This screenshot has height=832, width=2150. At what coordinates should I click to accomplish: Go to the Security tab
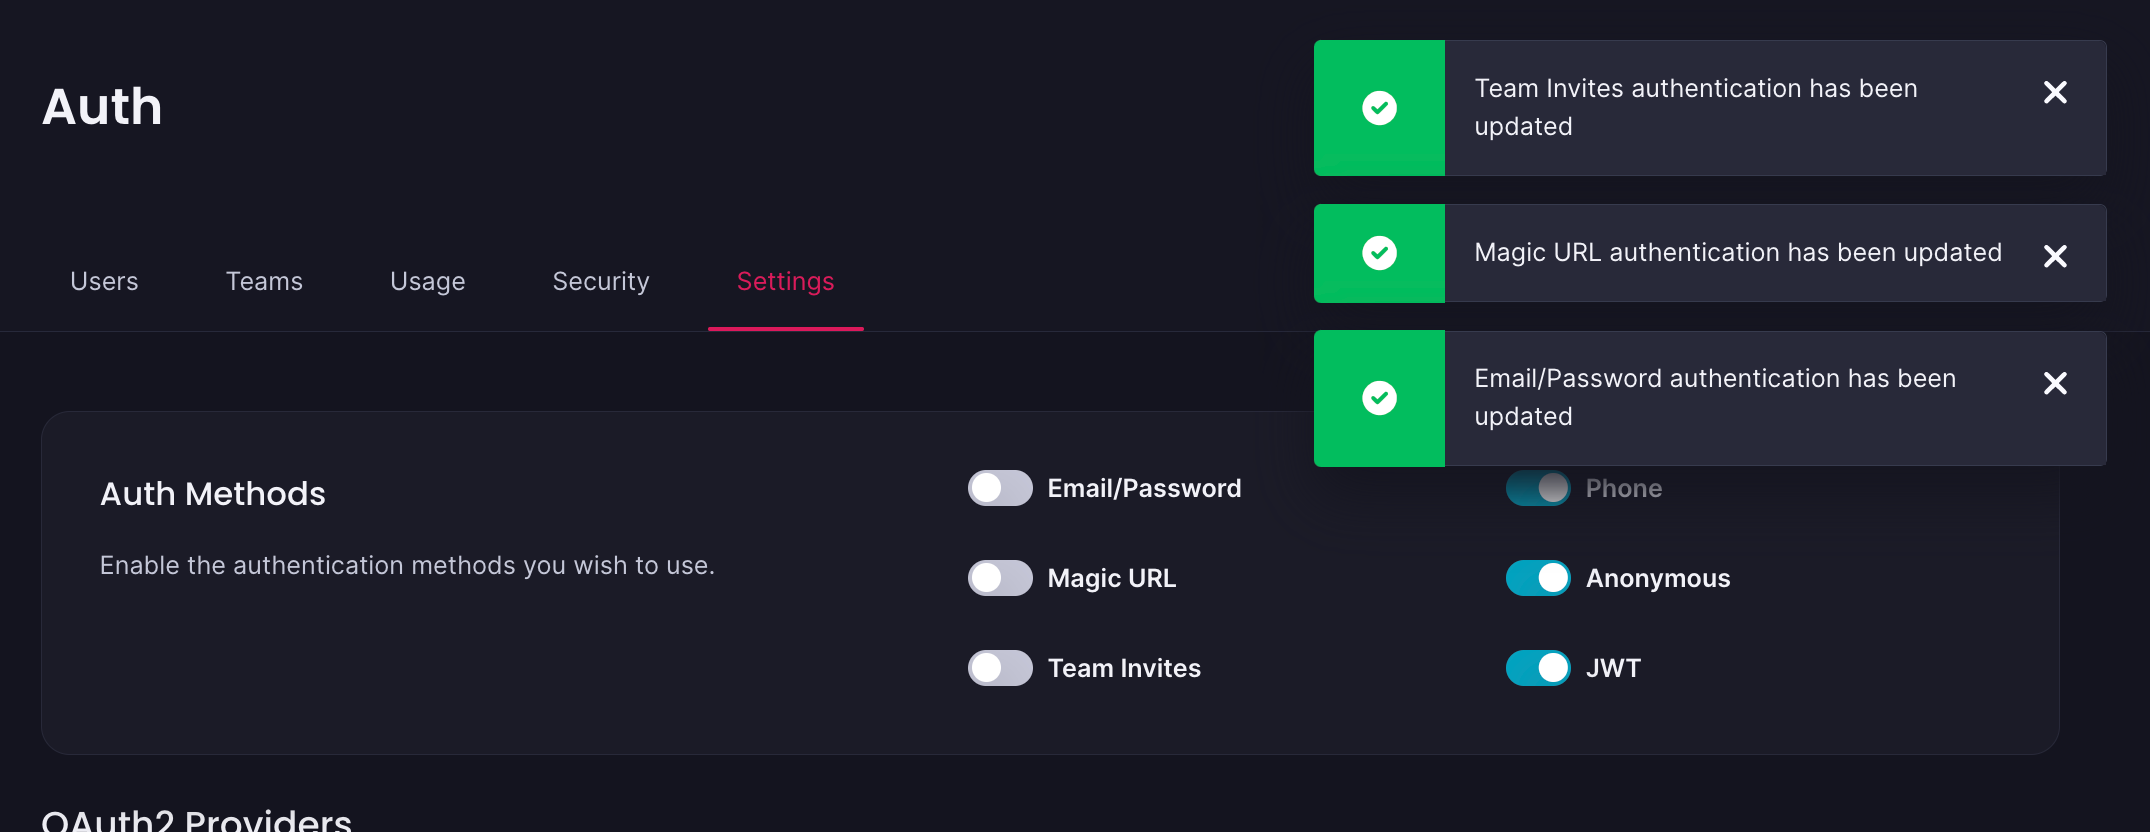point(600,281)
